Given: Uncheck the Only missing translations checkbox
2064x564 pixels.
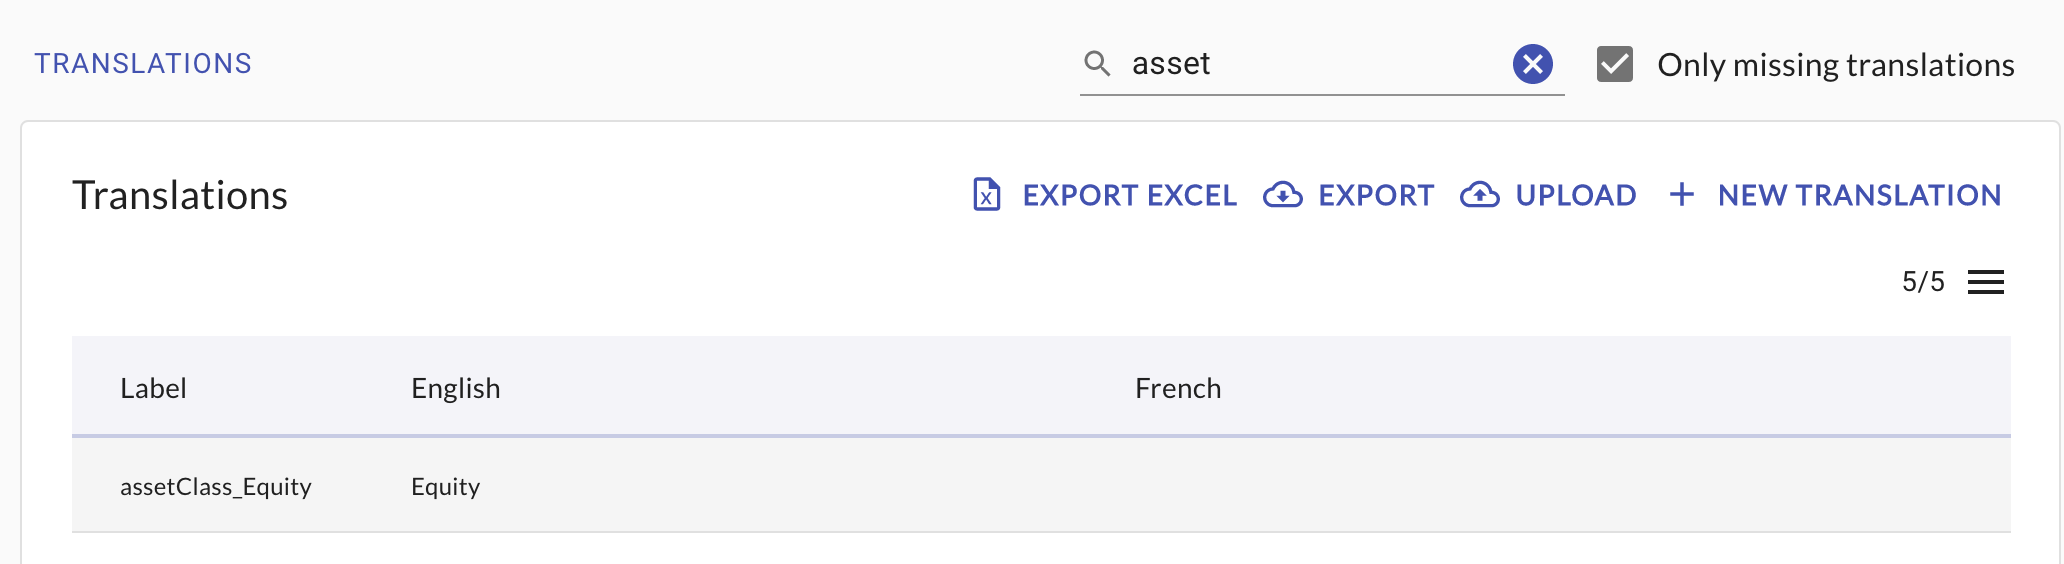Looking at the screenshot, I should pyautogui.click(x=1614, y=64).
